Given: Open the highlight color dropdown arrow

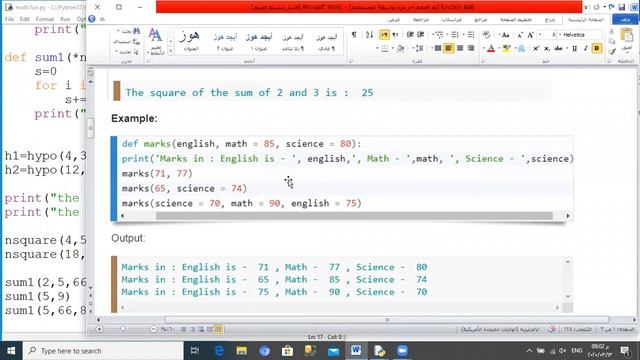Looking at the screenshot, I should pyautogui.click(x=500, y=49).
